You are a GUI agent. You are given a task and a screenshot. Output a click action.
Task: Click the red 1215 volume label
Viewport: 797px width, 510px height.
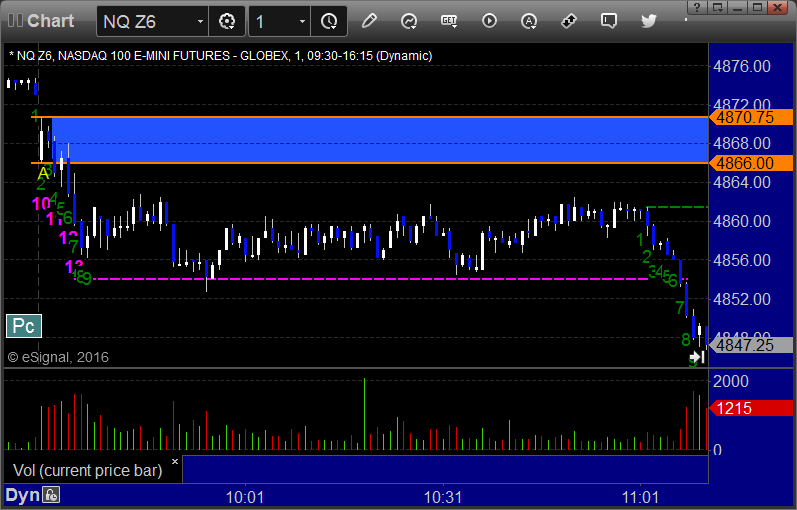(x=751, y=408)
